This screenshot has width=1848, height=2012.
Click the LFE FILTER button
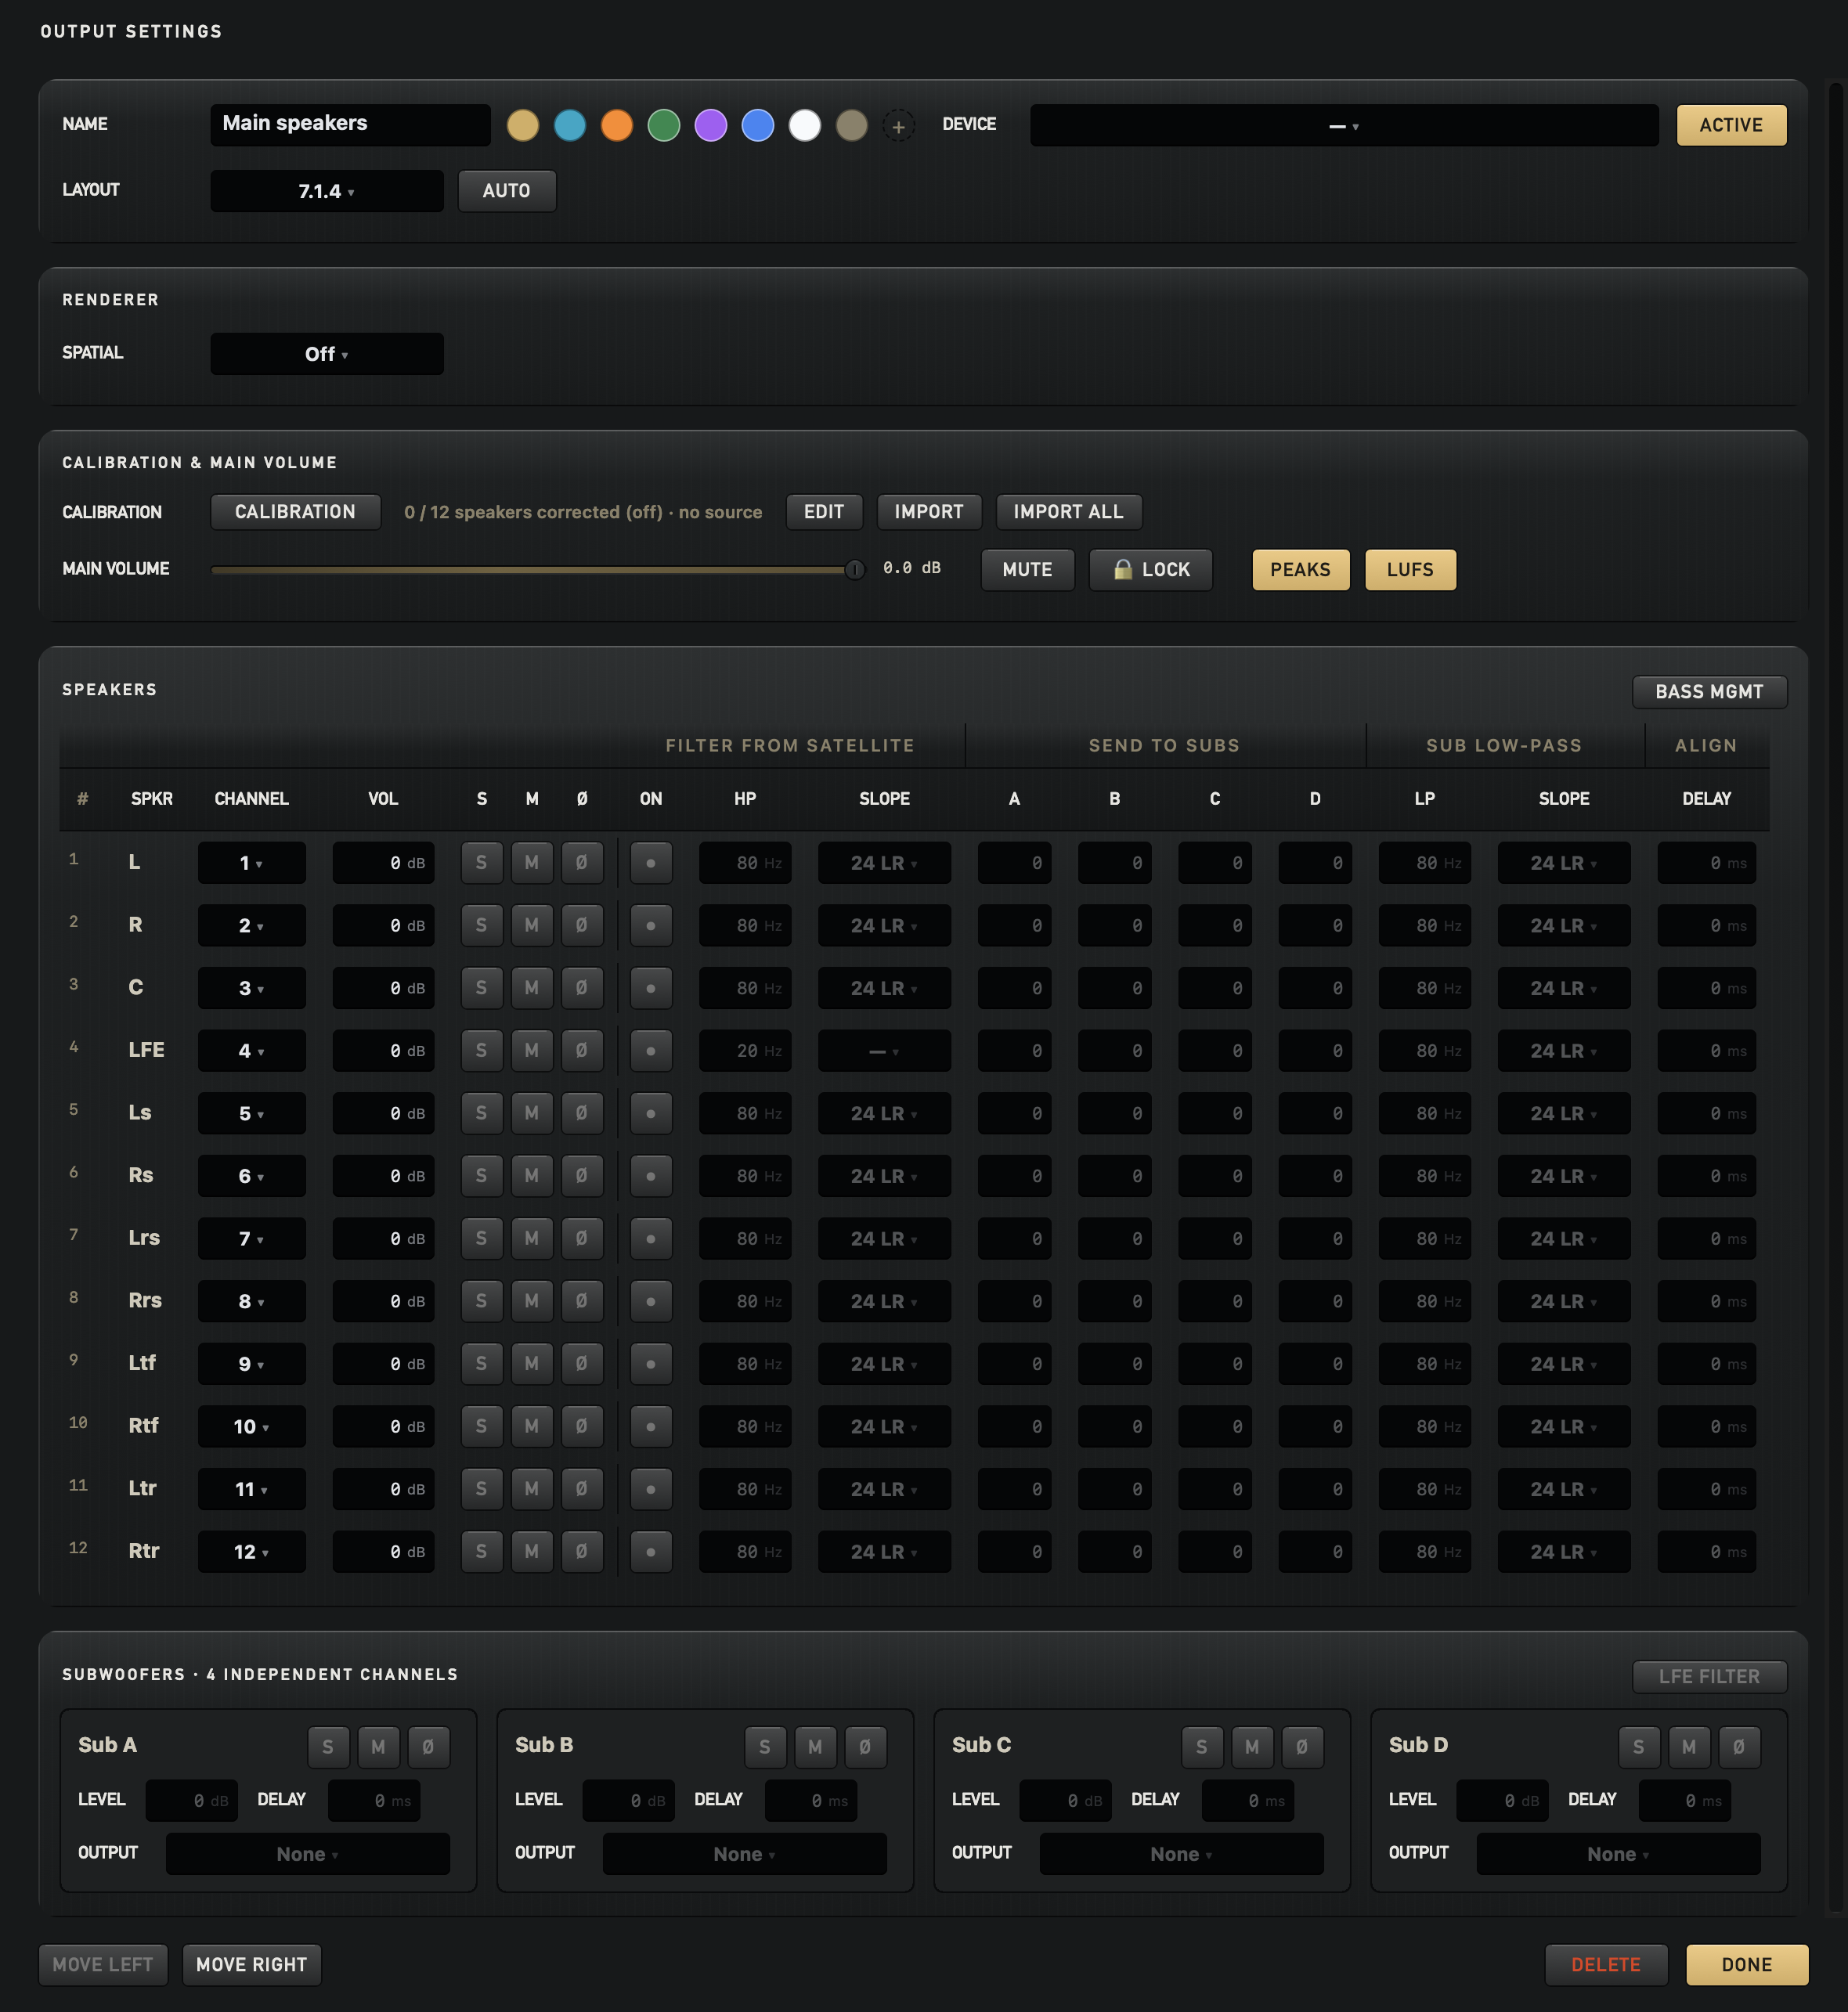click(1709, 1676)
